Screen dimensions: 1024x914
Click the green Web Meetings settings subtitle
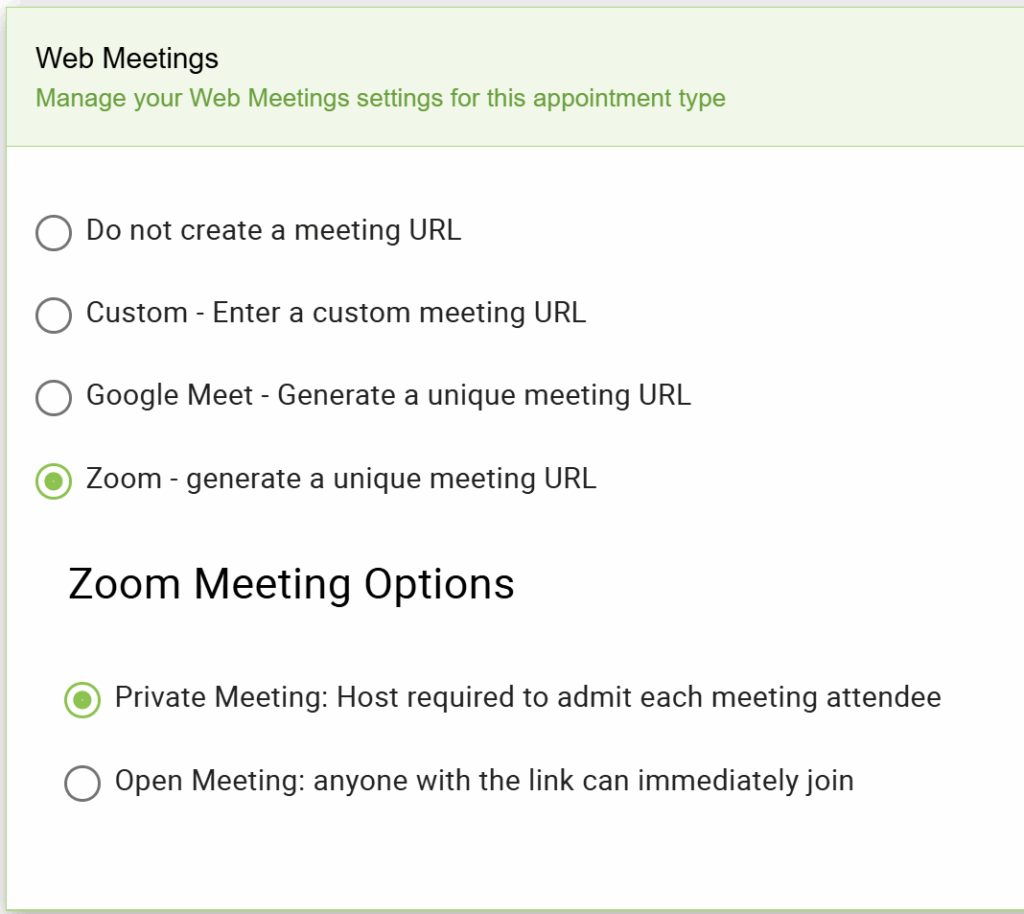click(x=379, y=98)
